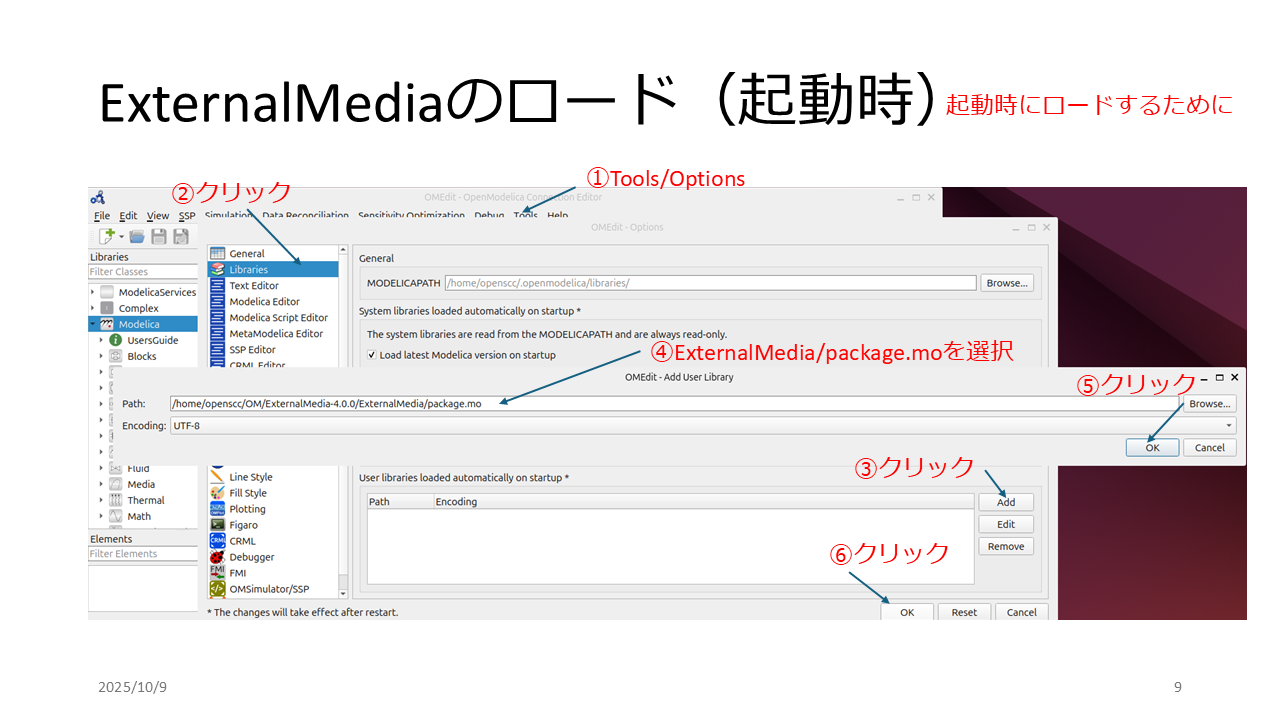The width and height of the screenshot is (1280, 720).
Task: Click OK in Add User Library dialog
Action: tap(1152, 448)
